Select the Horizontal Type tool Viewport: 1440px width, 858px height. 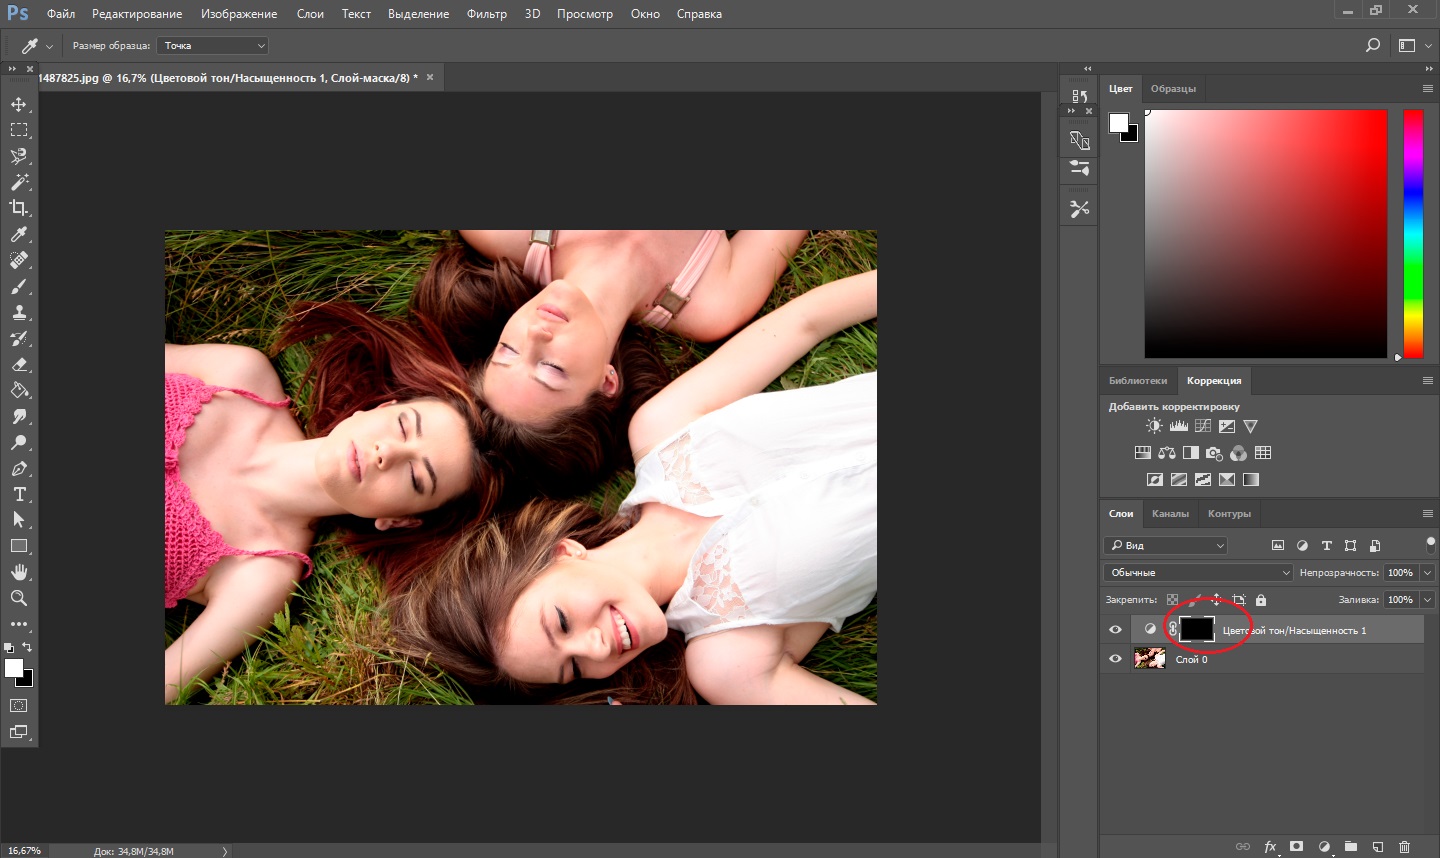point(19,494)
